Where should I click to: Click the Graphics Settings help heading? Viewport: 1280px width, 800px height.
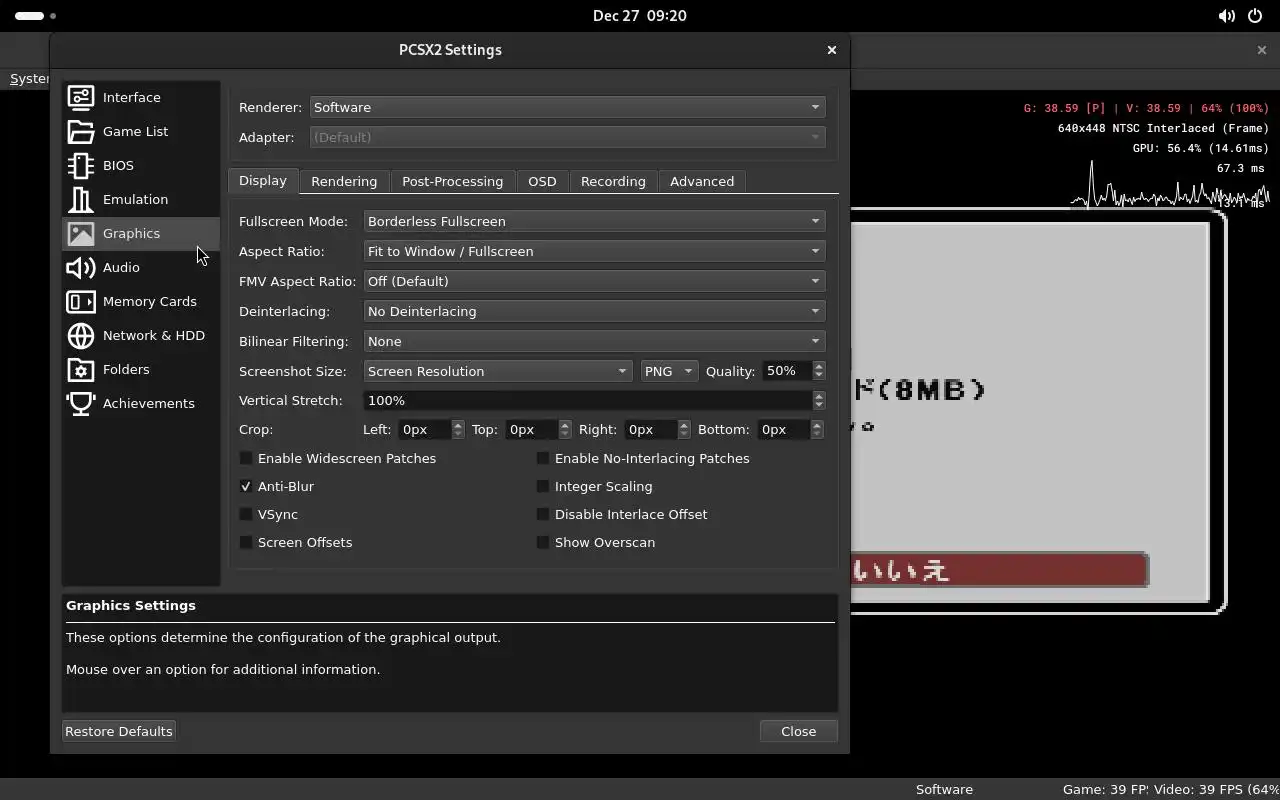click(x=131, y=605)
